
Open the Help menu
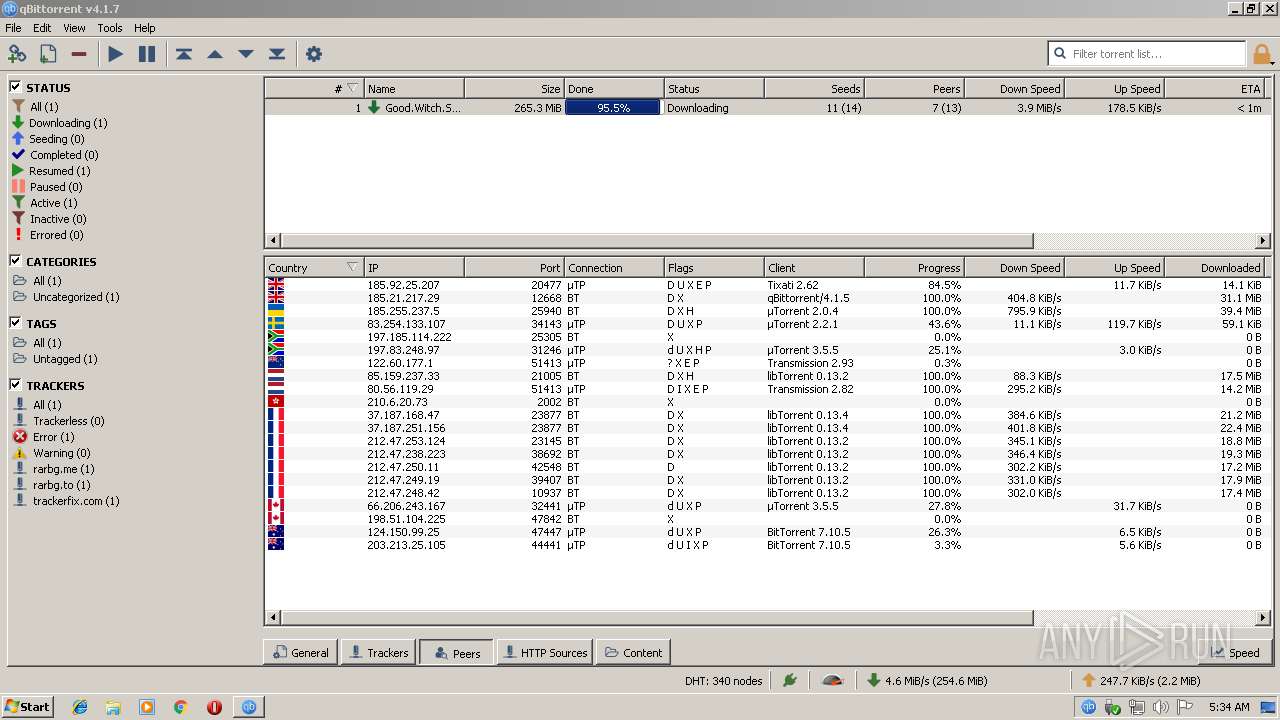coord(145,28)
